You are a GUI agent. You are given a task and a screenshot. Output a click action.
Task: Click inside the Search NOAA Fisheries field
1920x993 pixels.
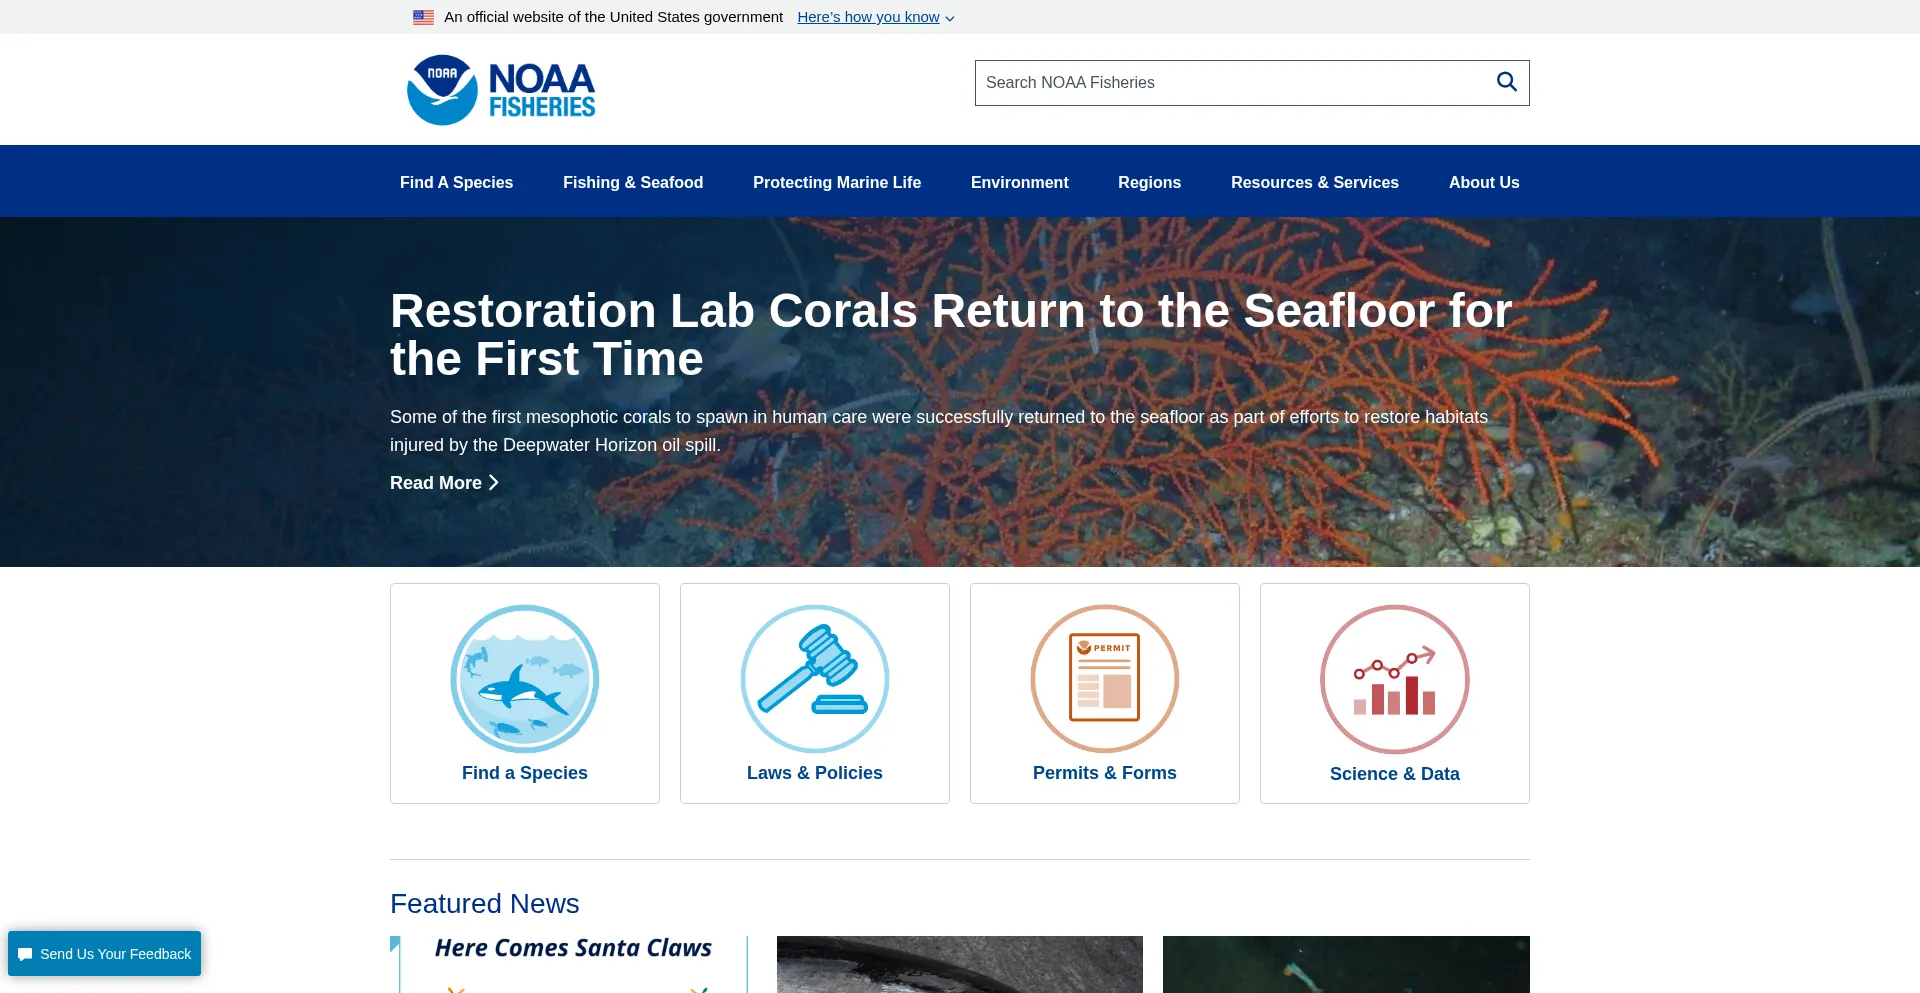tap(1200, 82)
